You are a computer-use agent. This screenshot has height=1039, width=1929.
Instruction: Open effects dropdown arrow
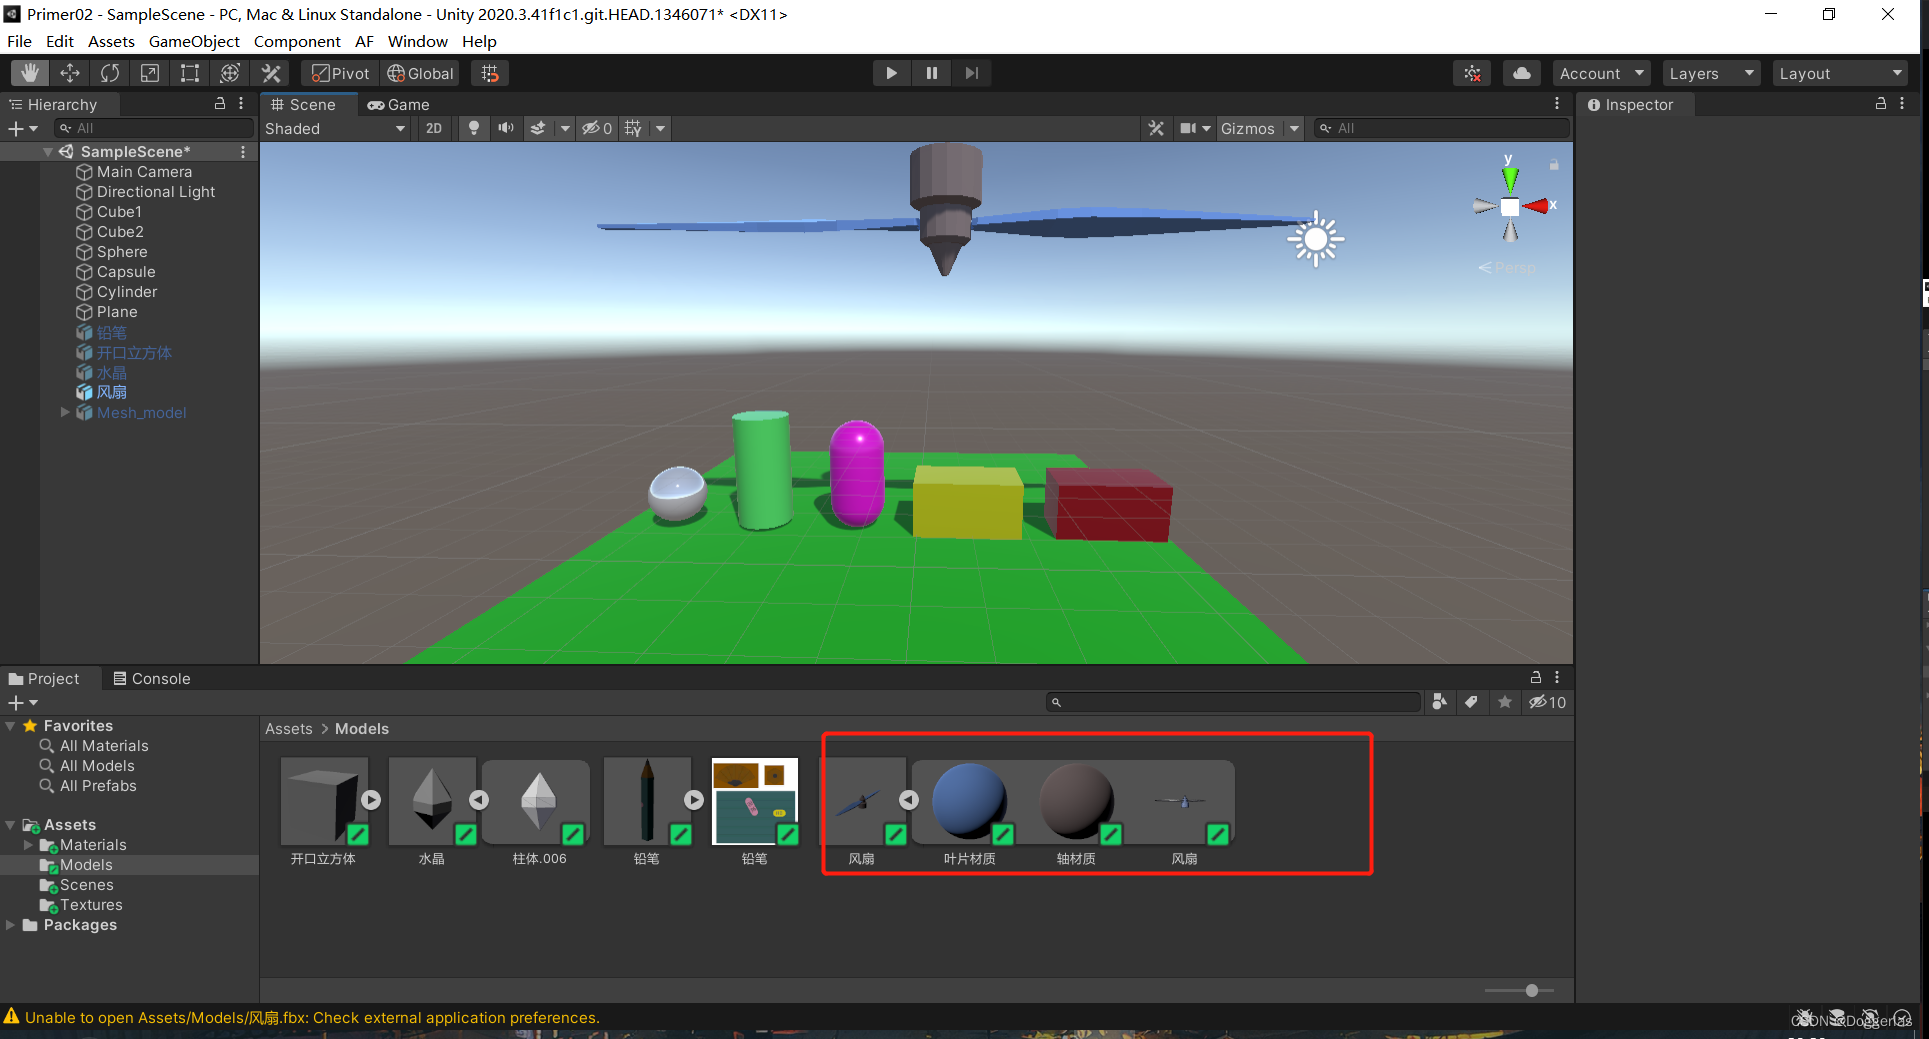(x=565, y=128)
